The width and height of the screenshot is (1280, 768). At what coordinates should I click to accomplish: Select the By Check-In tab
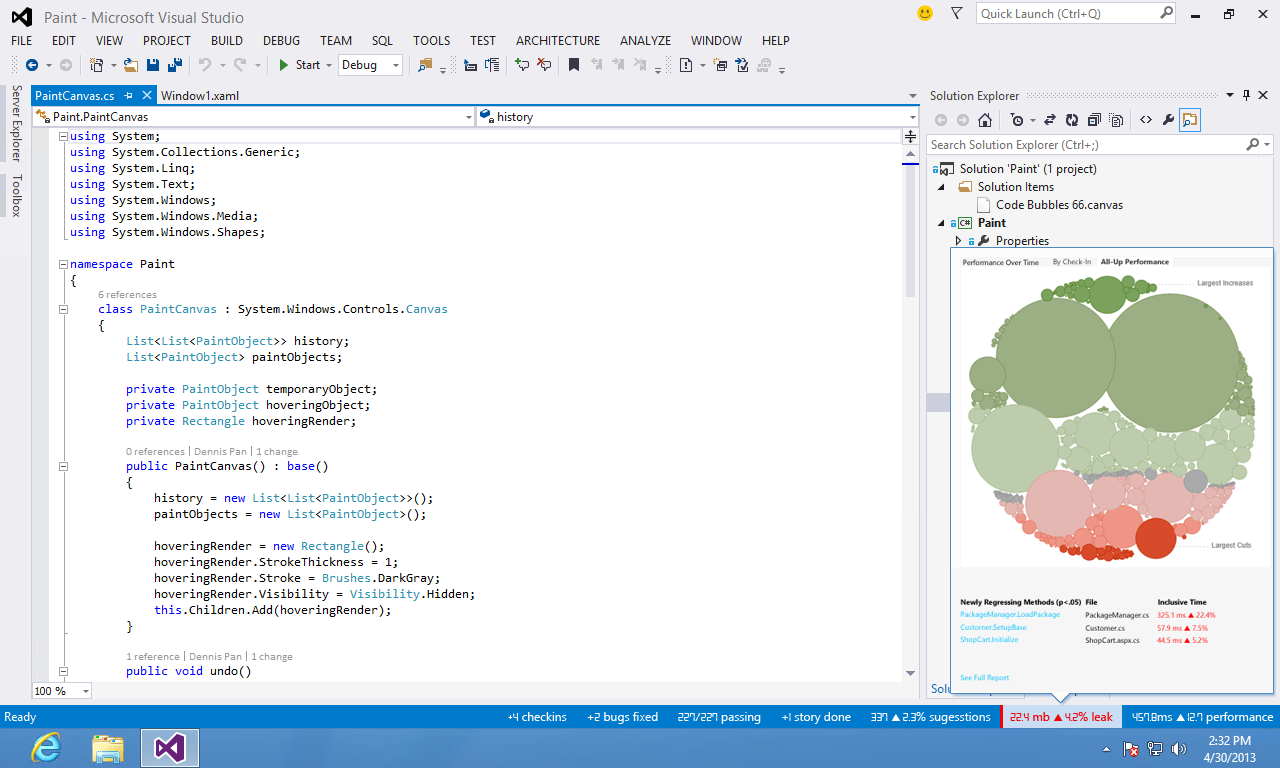(x=1070, y=262)
